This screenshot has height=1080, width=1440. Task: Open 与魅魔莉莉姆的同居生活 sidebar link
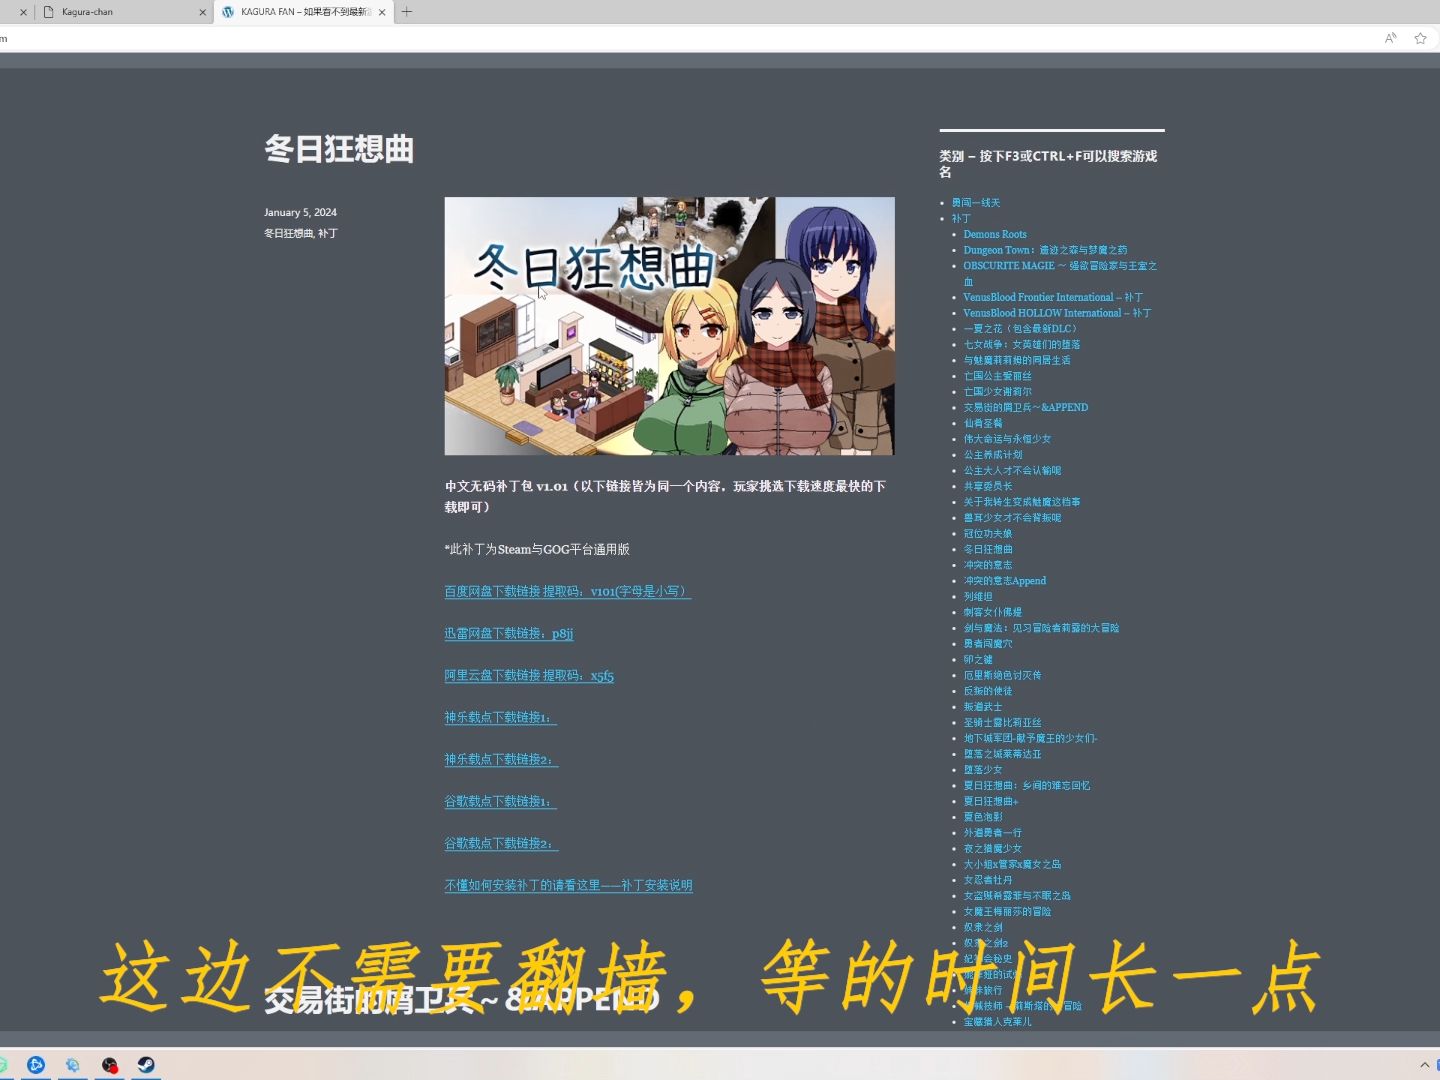[1017, 360]
